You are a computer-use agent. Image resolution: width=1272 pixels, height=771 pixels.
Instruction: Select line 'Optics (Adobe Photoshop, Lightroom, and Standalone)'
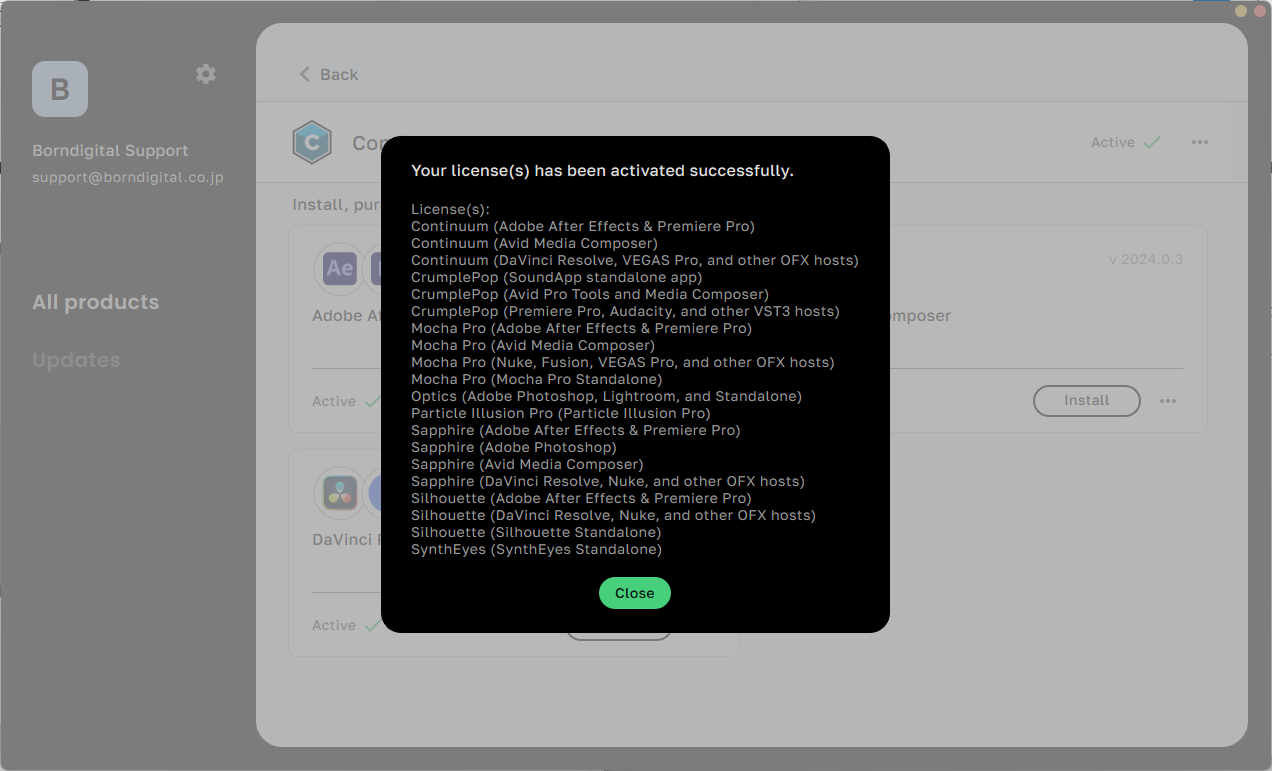tap(606, 396)
